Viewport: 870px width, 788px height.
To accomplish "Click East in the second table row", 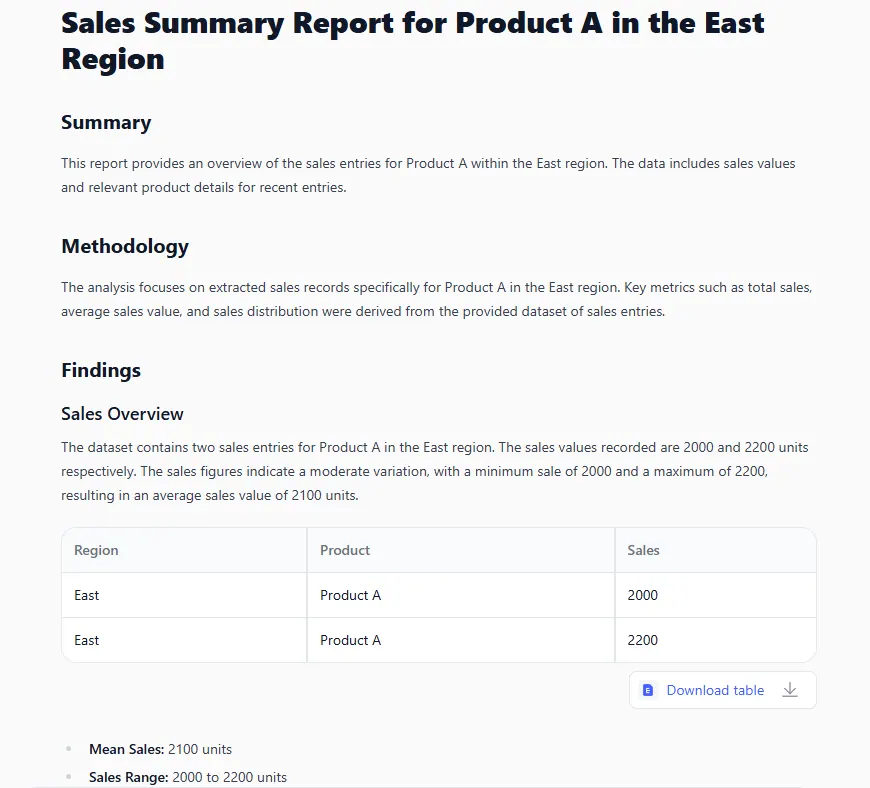I will [87, 640].
